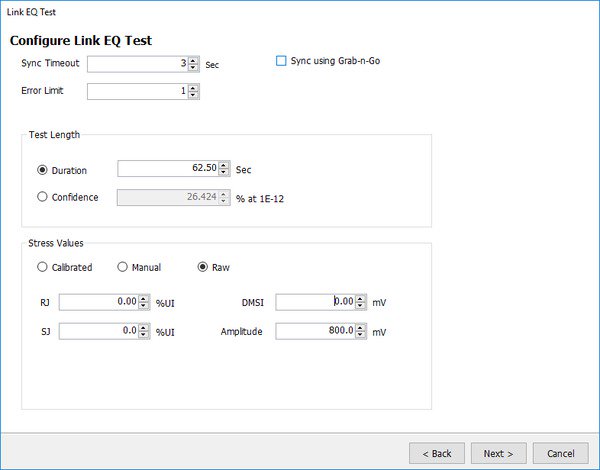Click the Amplitude mV input field
This screenshot has height=470, width=600.
coord(312,332)
